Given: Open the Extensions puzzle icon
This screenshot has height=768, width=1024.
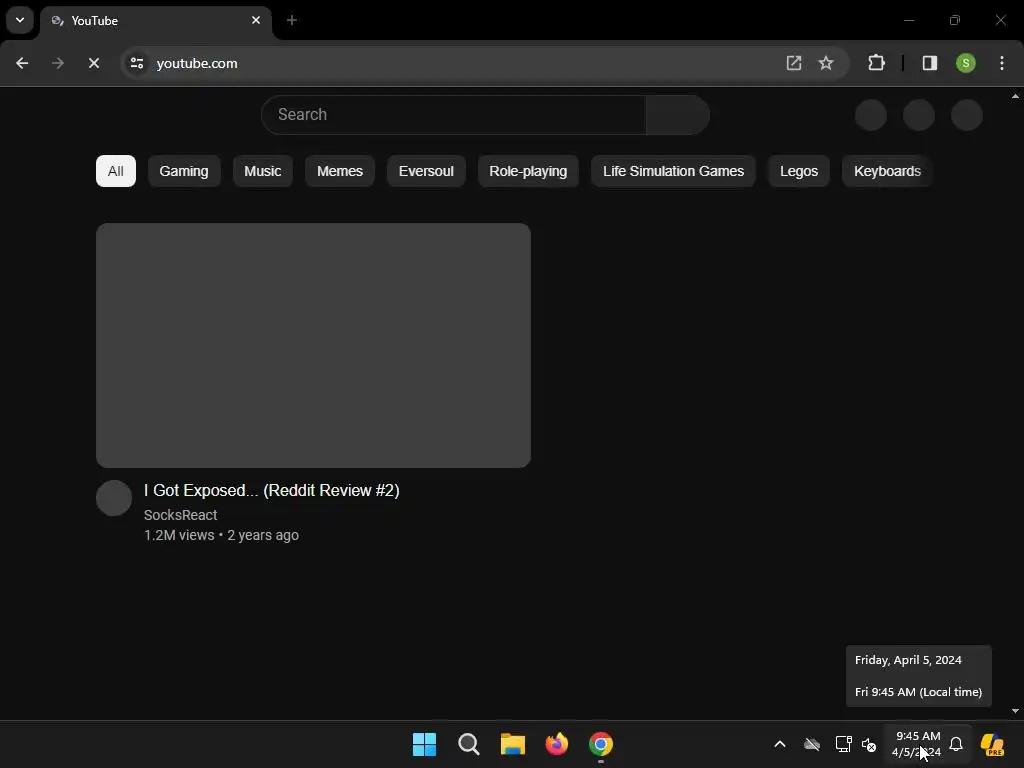Looking at the screenshot, I should coord(876,63).
